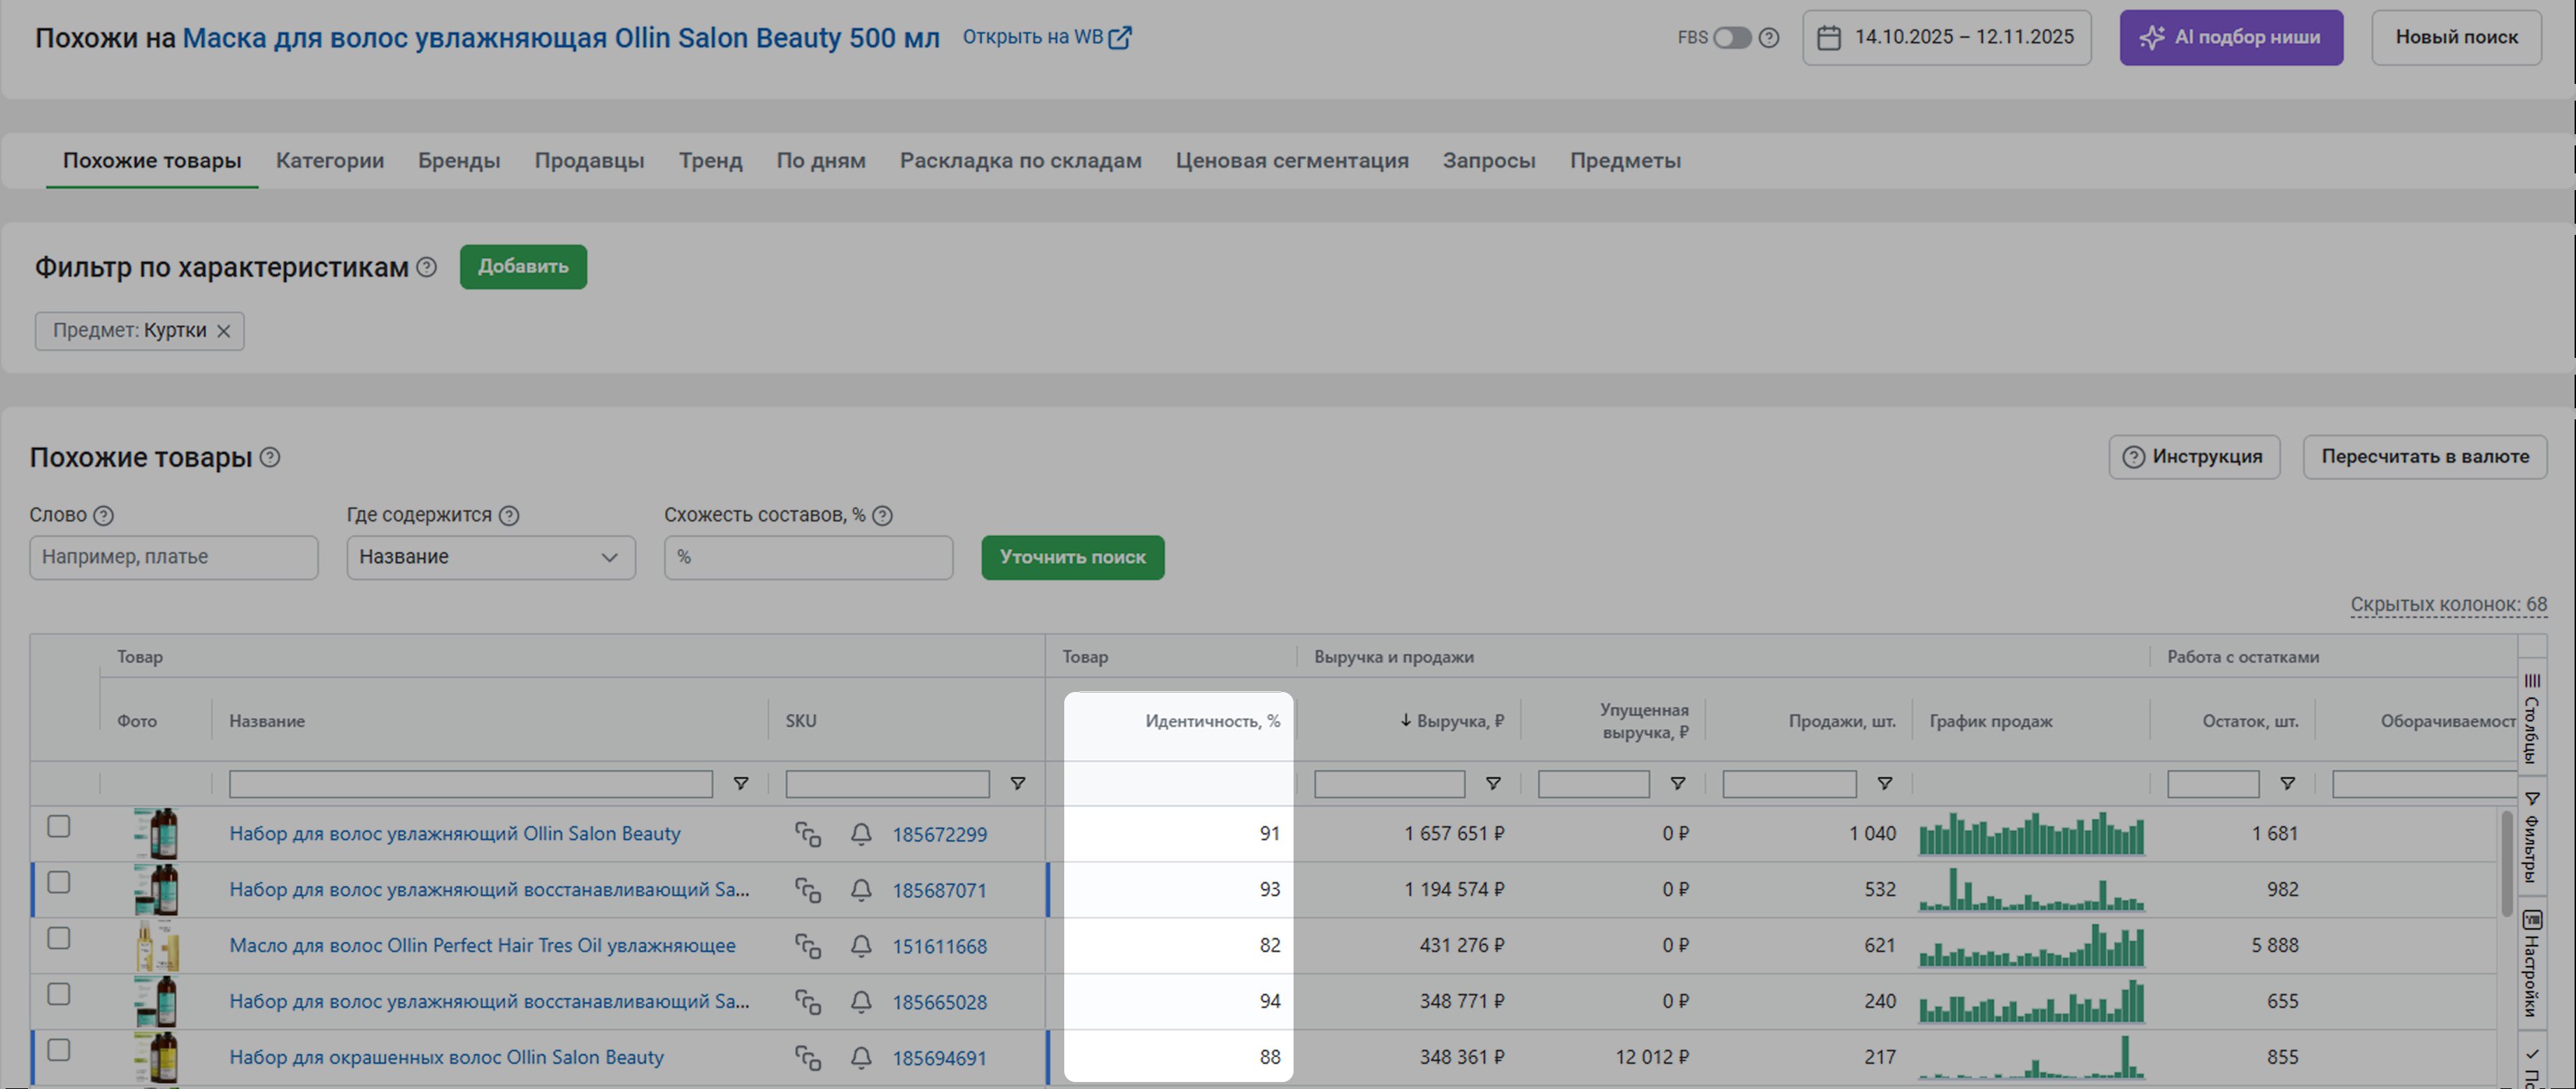Click the help icon next to Схожесть составов

click(882, 515)
